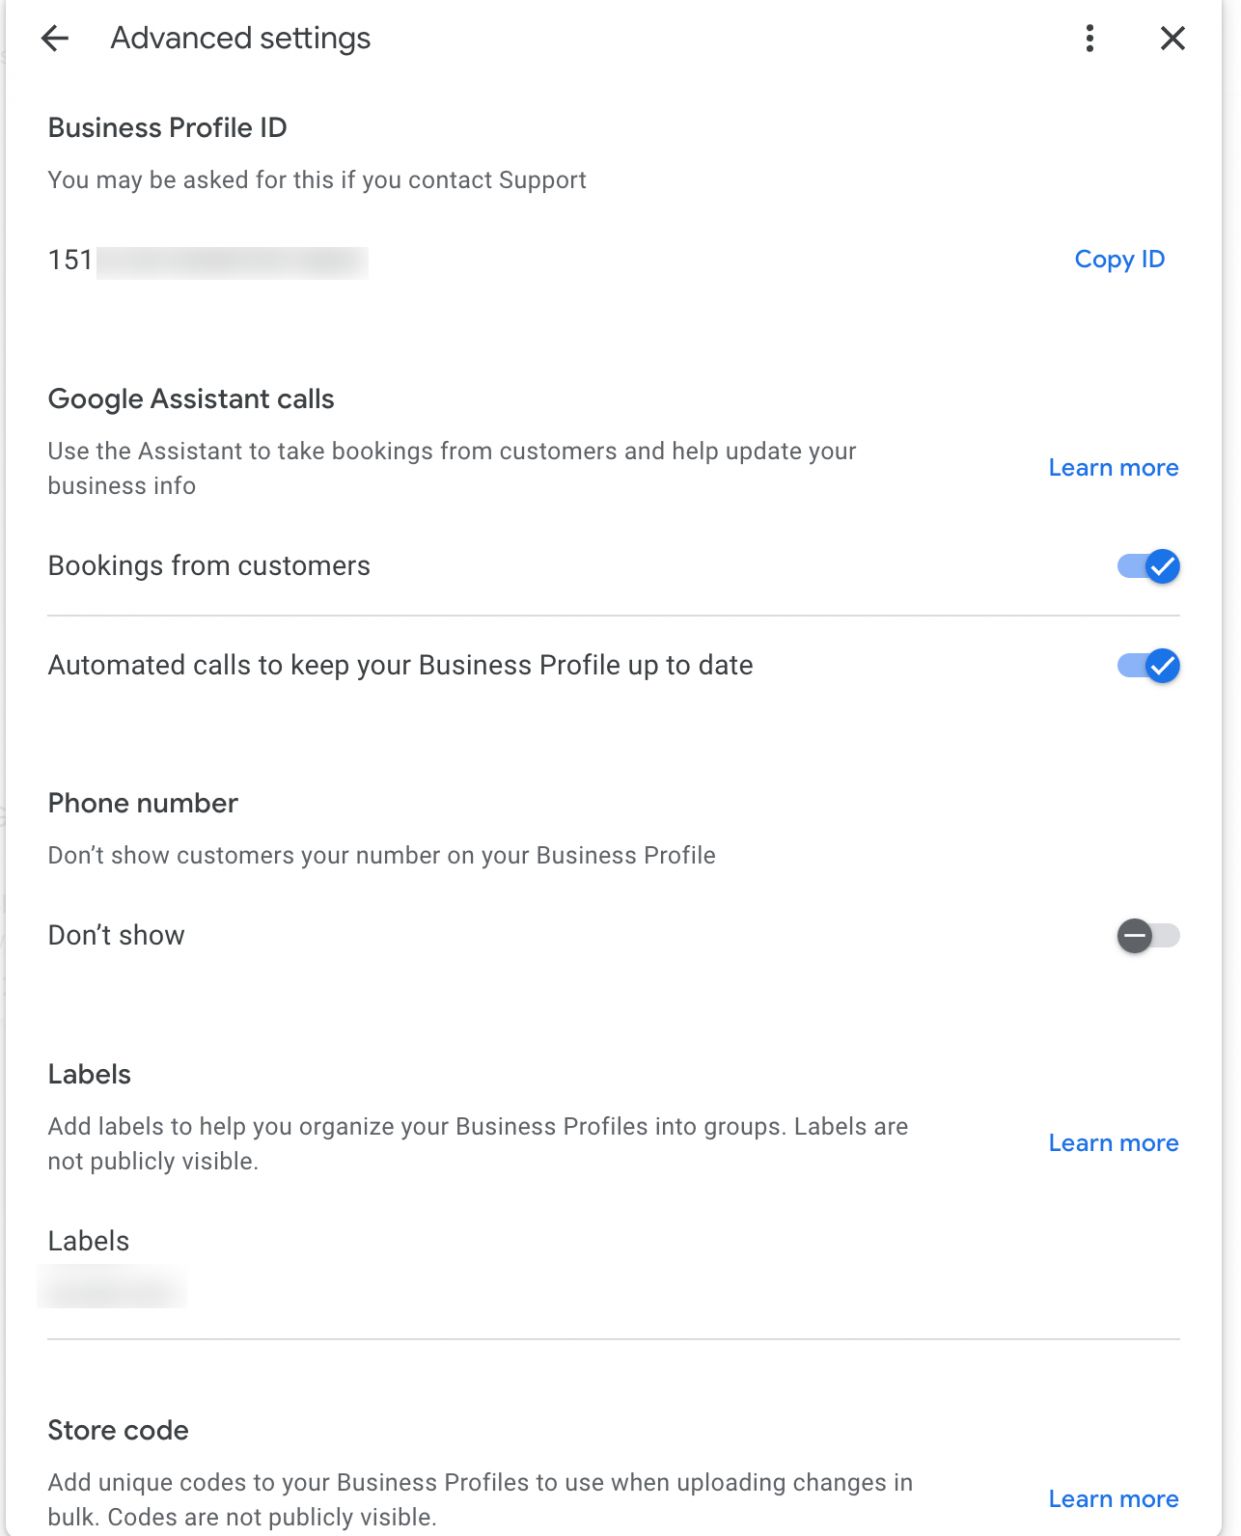Open the three-dot more options menu
Screen dimensions: 1241x1536
(1089, 39)
